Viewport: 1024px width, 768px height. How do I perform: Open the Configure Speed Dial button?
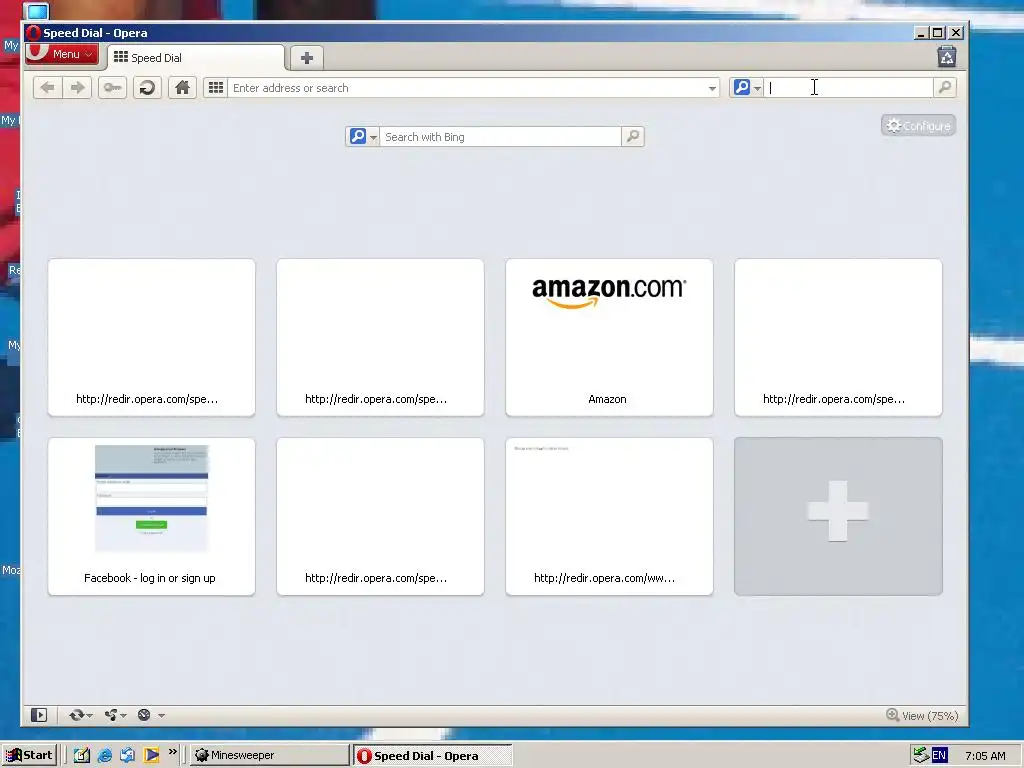tap(918, 125)
